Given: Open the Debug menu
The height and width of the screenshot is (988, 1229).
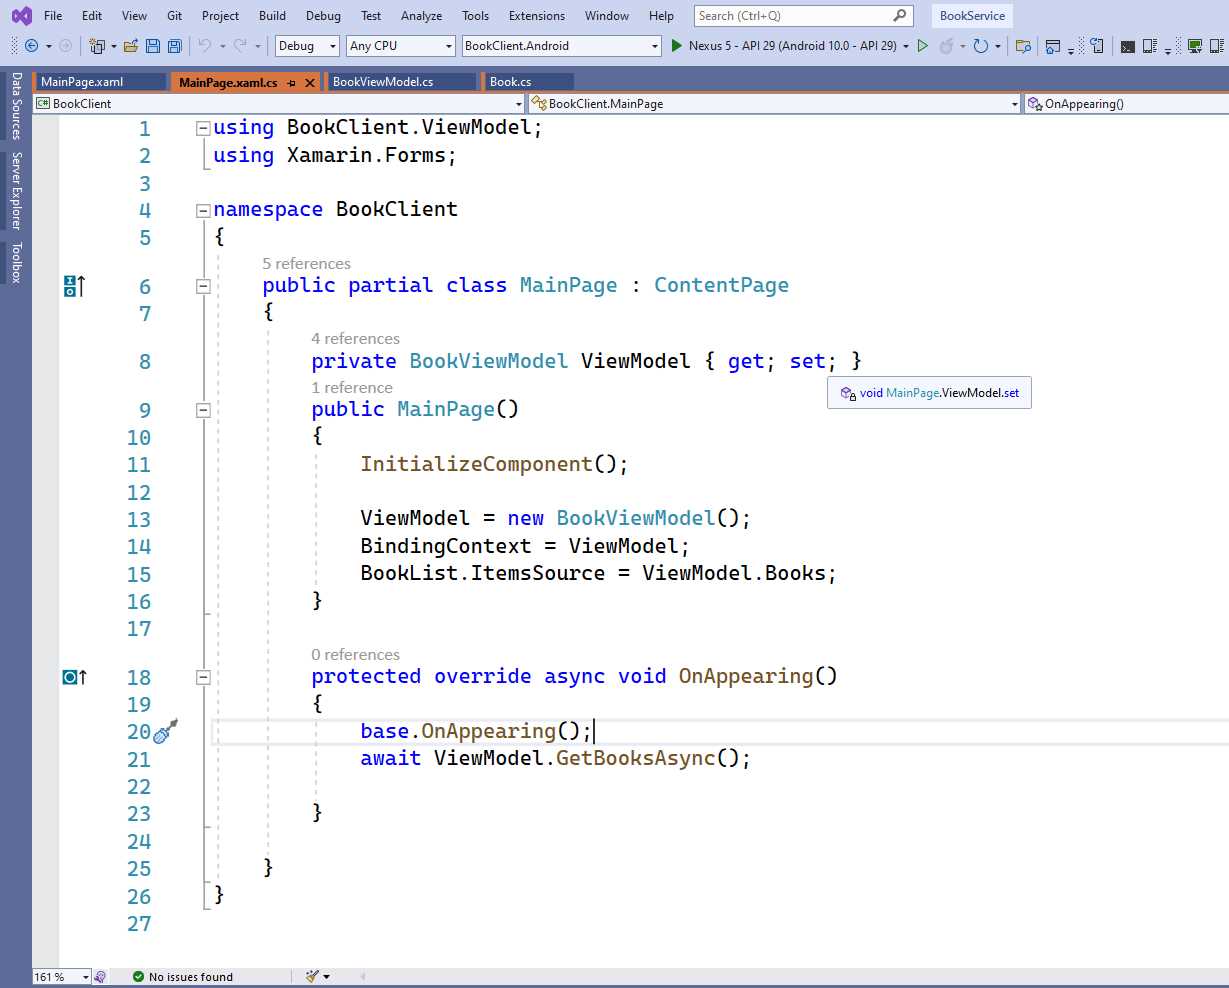Looking at the screenshot, I should (x=323, y=16).
